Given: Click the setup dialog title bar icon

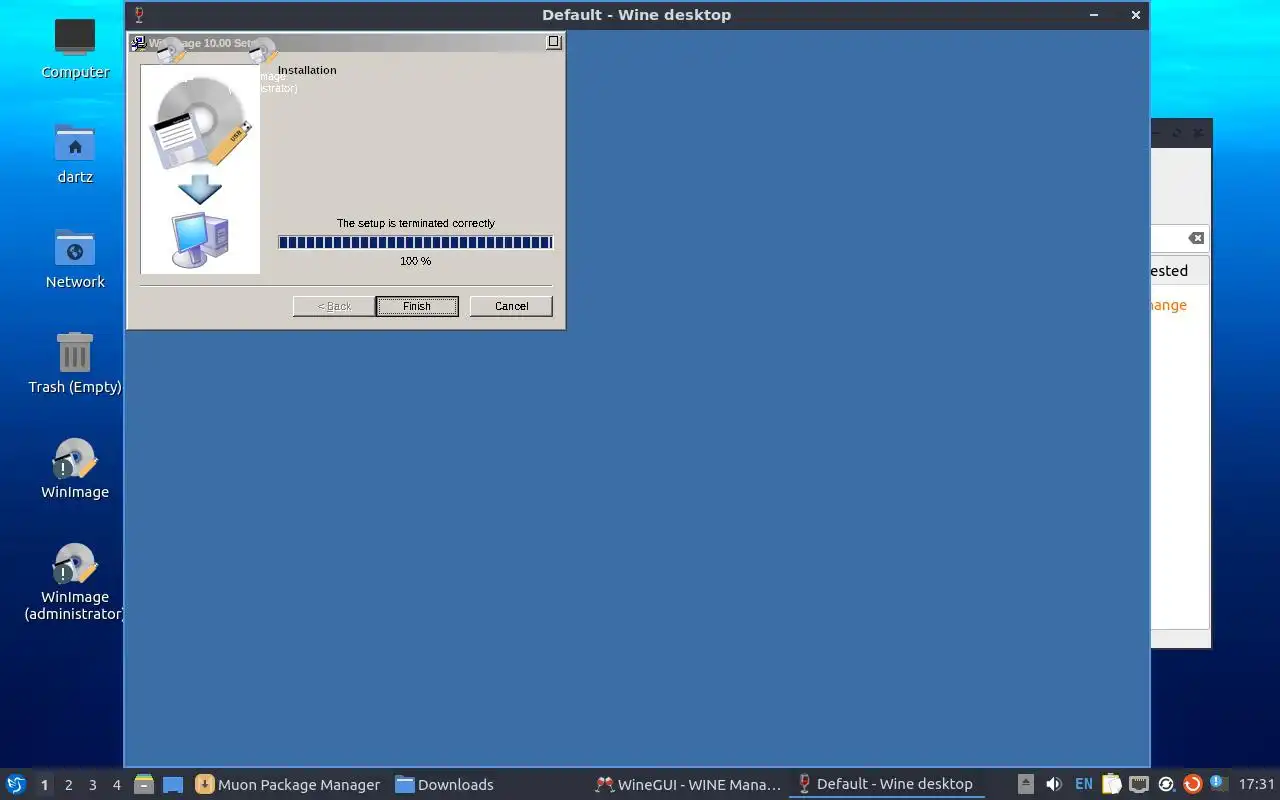Looking at the screenshot, I should [x=139, y=43].
